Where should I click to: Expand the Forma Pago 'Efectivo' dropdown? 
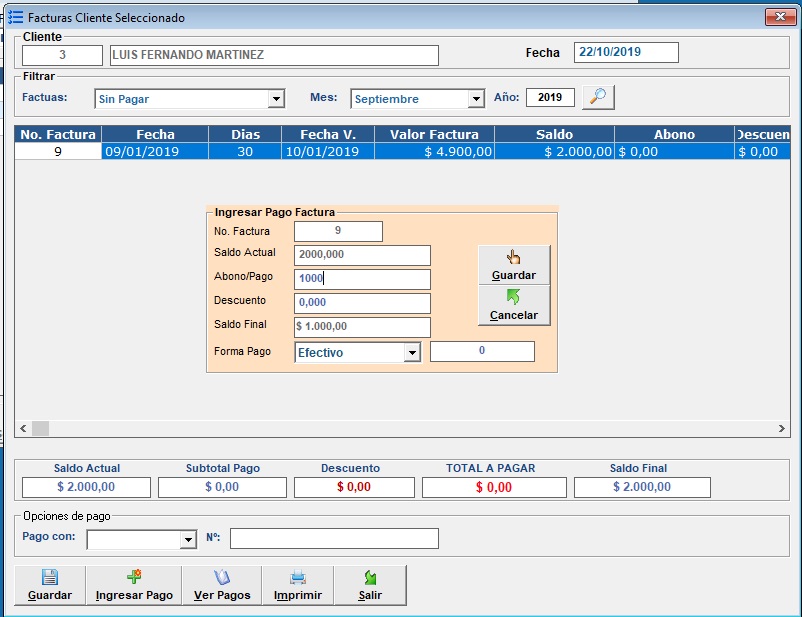tap(411, 352)
